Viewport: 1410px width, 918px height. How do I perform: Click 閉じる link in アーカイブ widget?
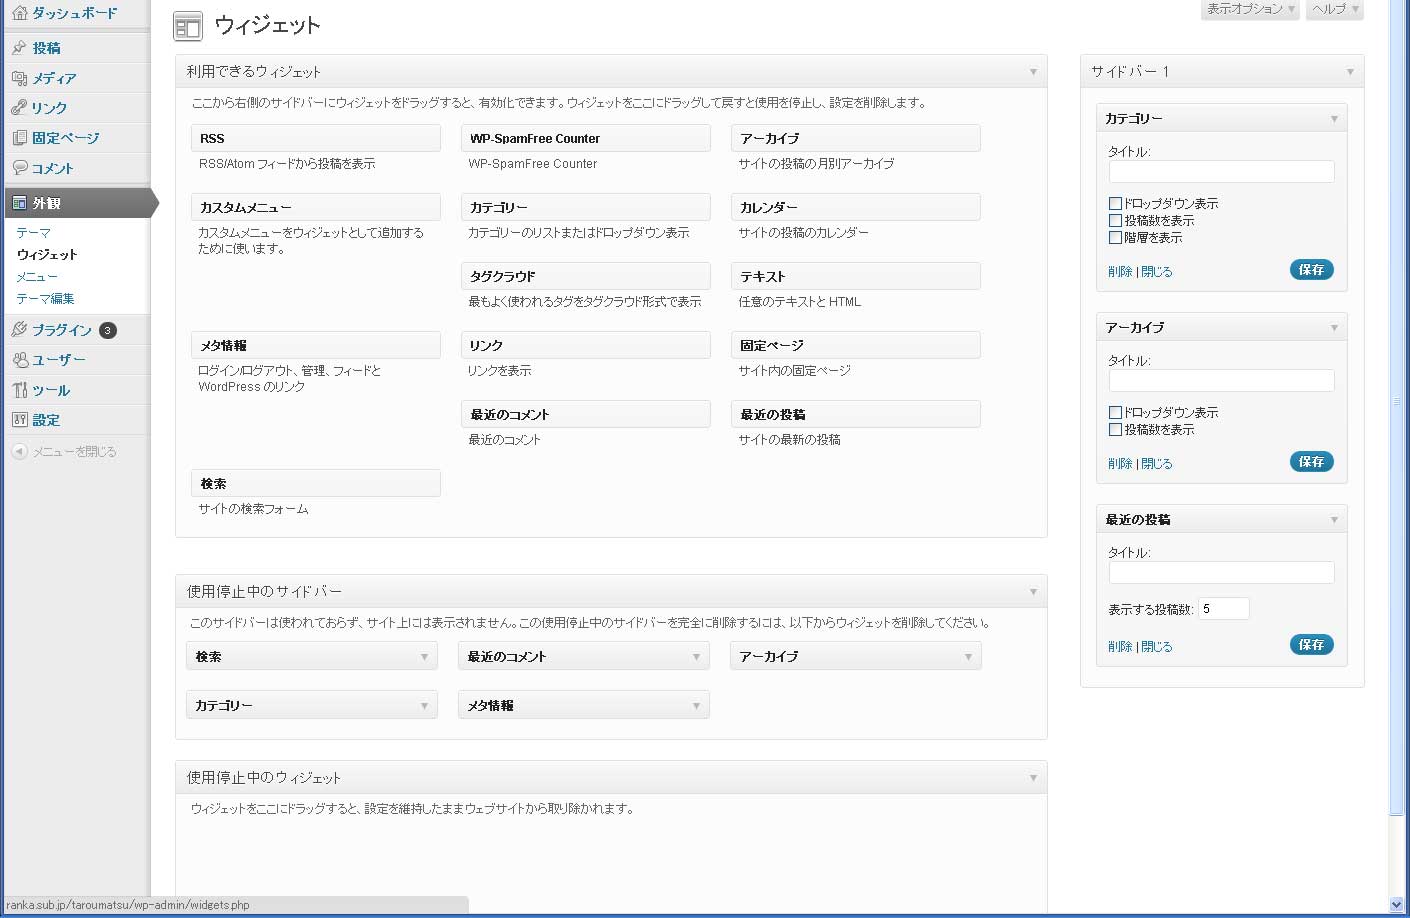[1157, 464]
